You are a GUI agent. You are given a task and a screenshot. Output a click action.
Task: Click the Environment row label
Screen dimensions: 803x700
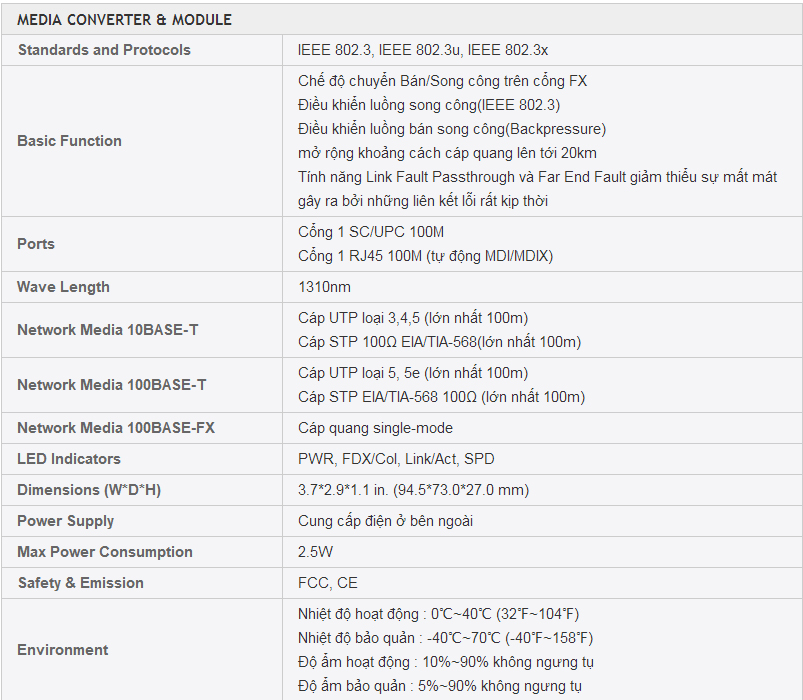click(62, 650)
